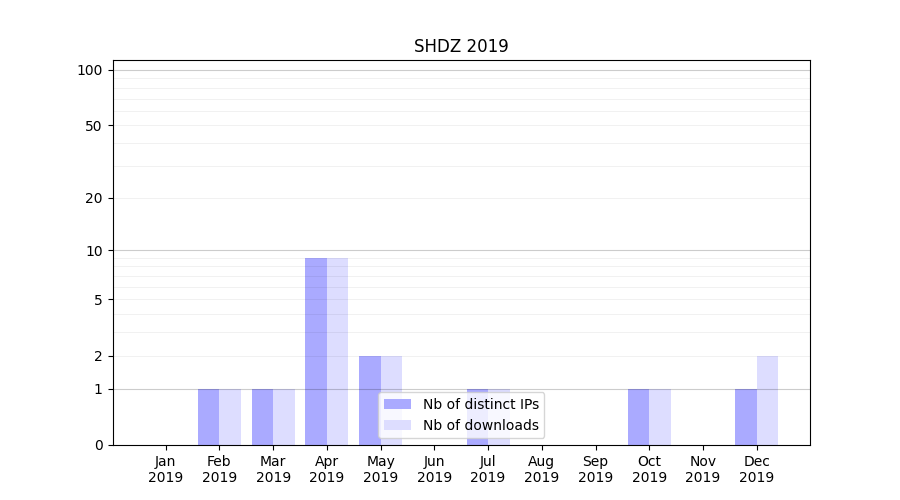Select the March 2019 downloads bar
Image resolution: width=900 pixels, height=500 pixels.
coord(284,417)
